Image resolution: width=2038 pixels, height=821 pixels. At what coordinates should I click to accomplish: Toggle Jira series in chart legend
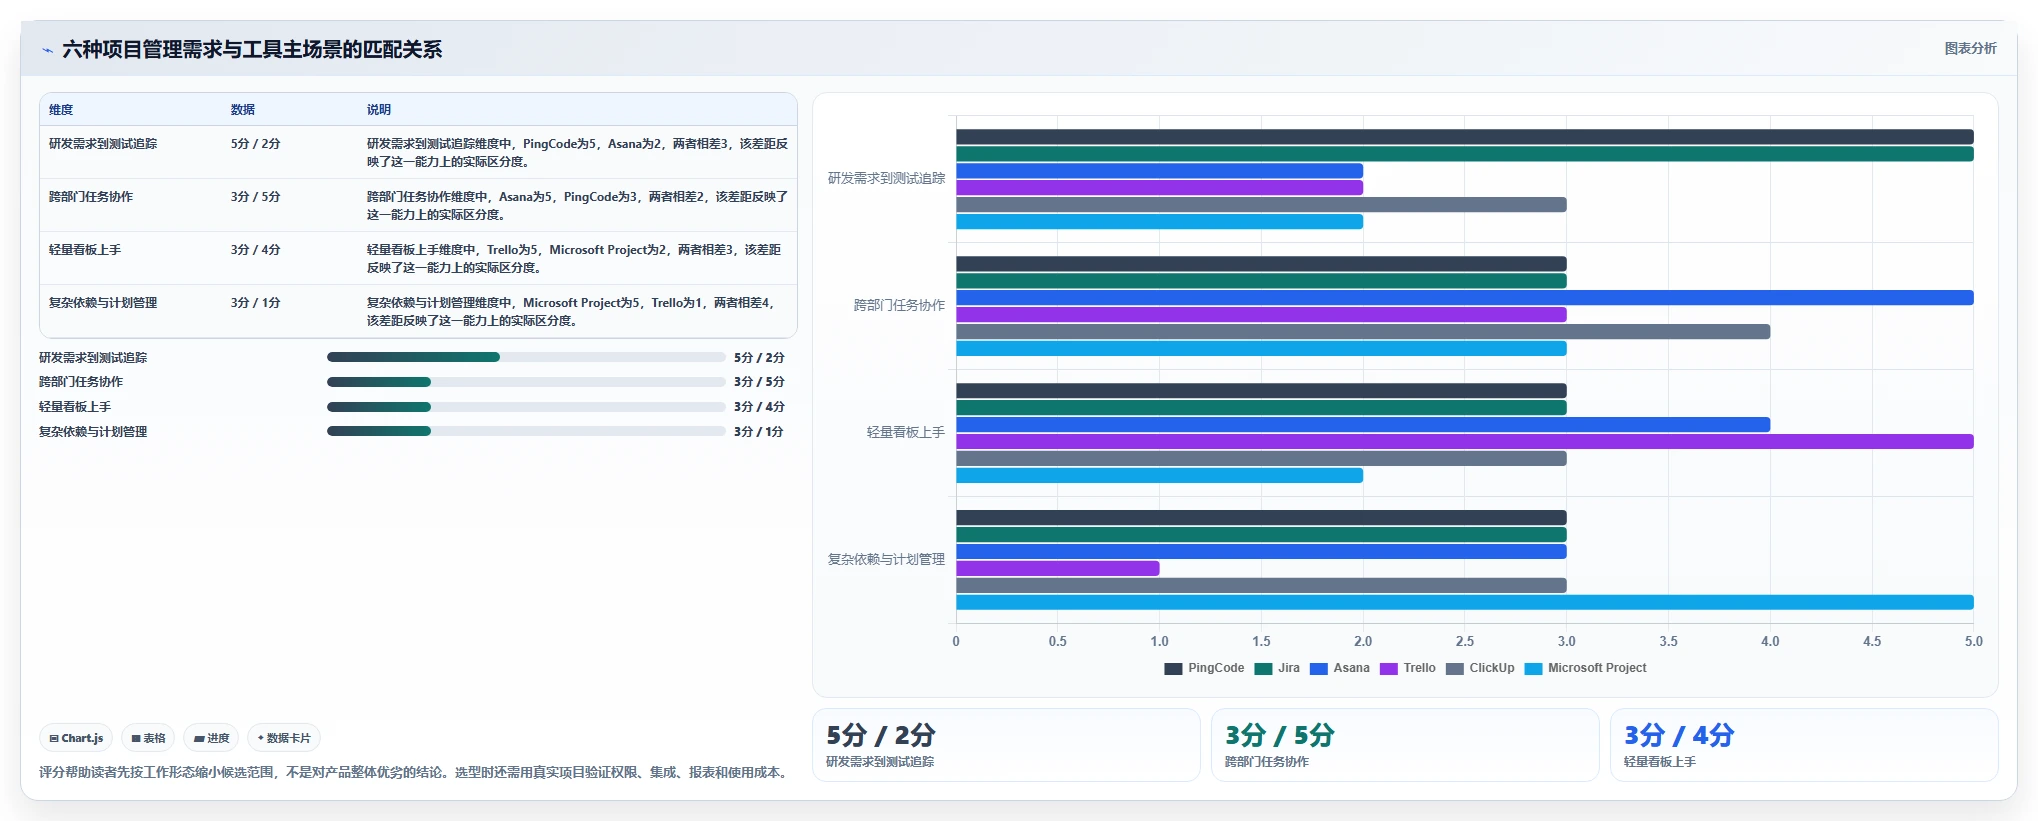tap(1277, 668)
